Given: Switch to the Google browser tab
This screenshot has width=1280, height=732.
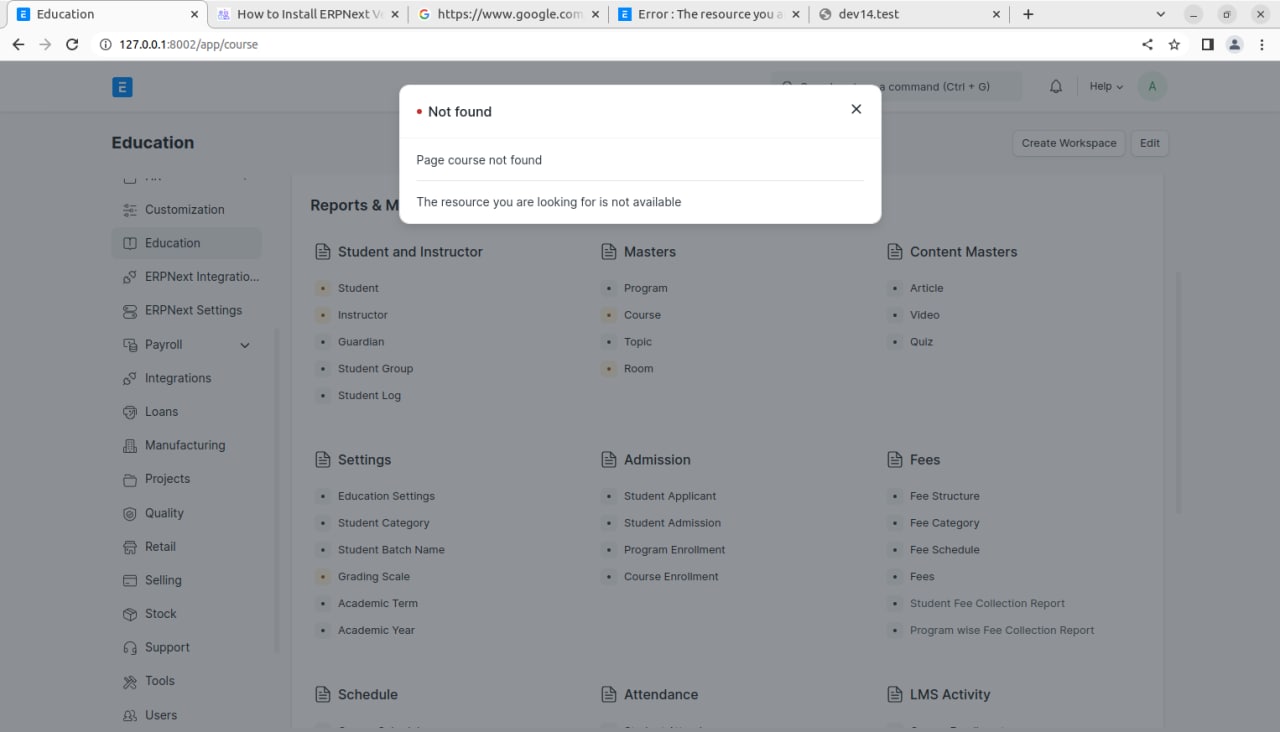Looking at the screenshot, I should click(509, 14).
